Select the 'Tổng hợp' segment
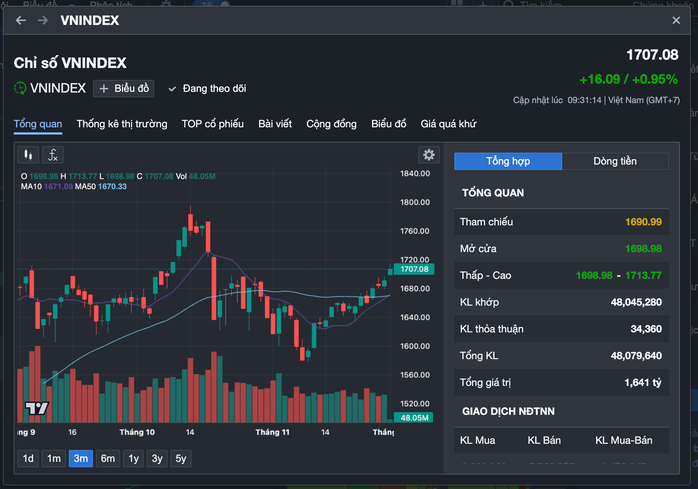The width and height of the screenshot is (698, 489). (508, 161)
